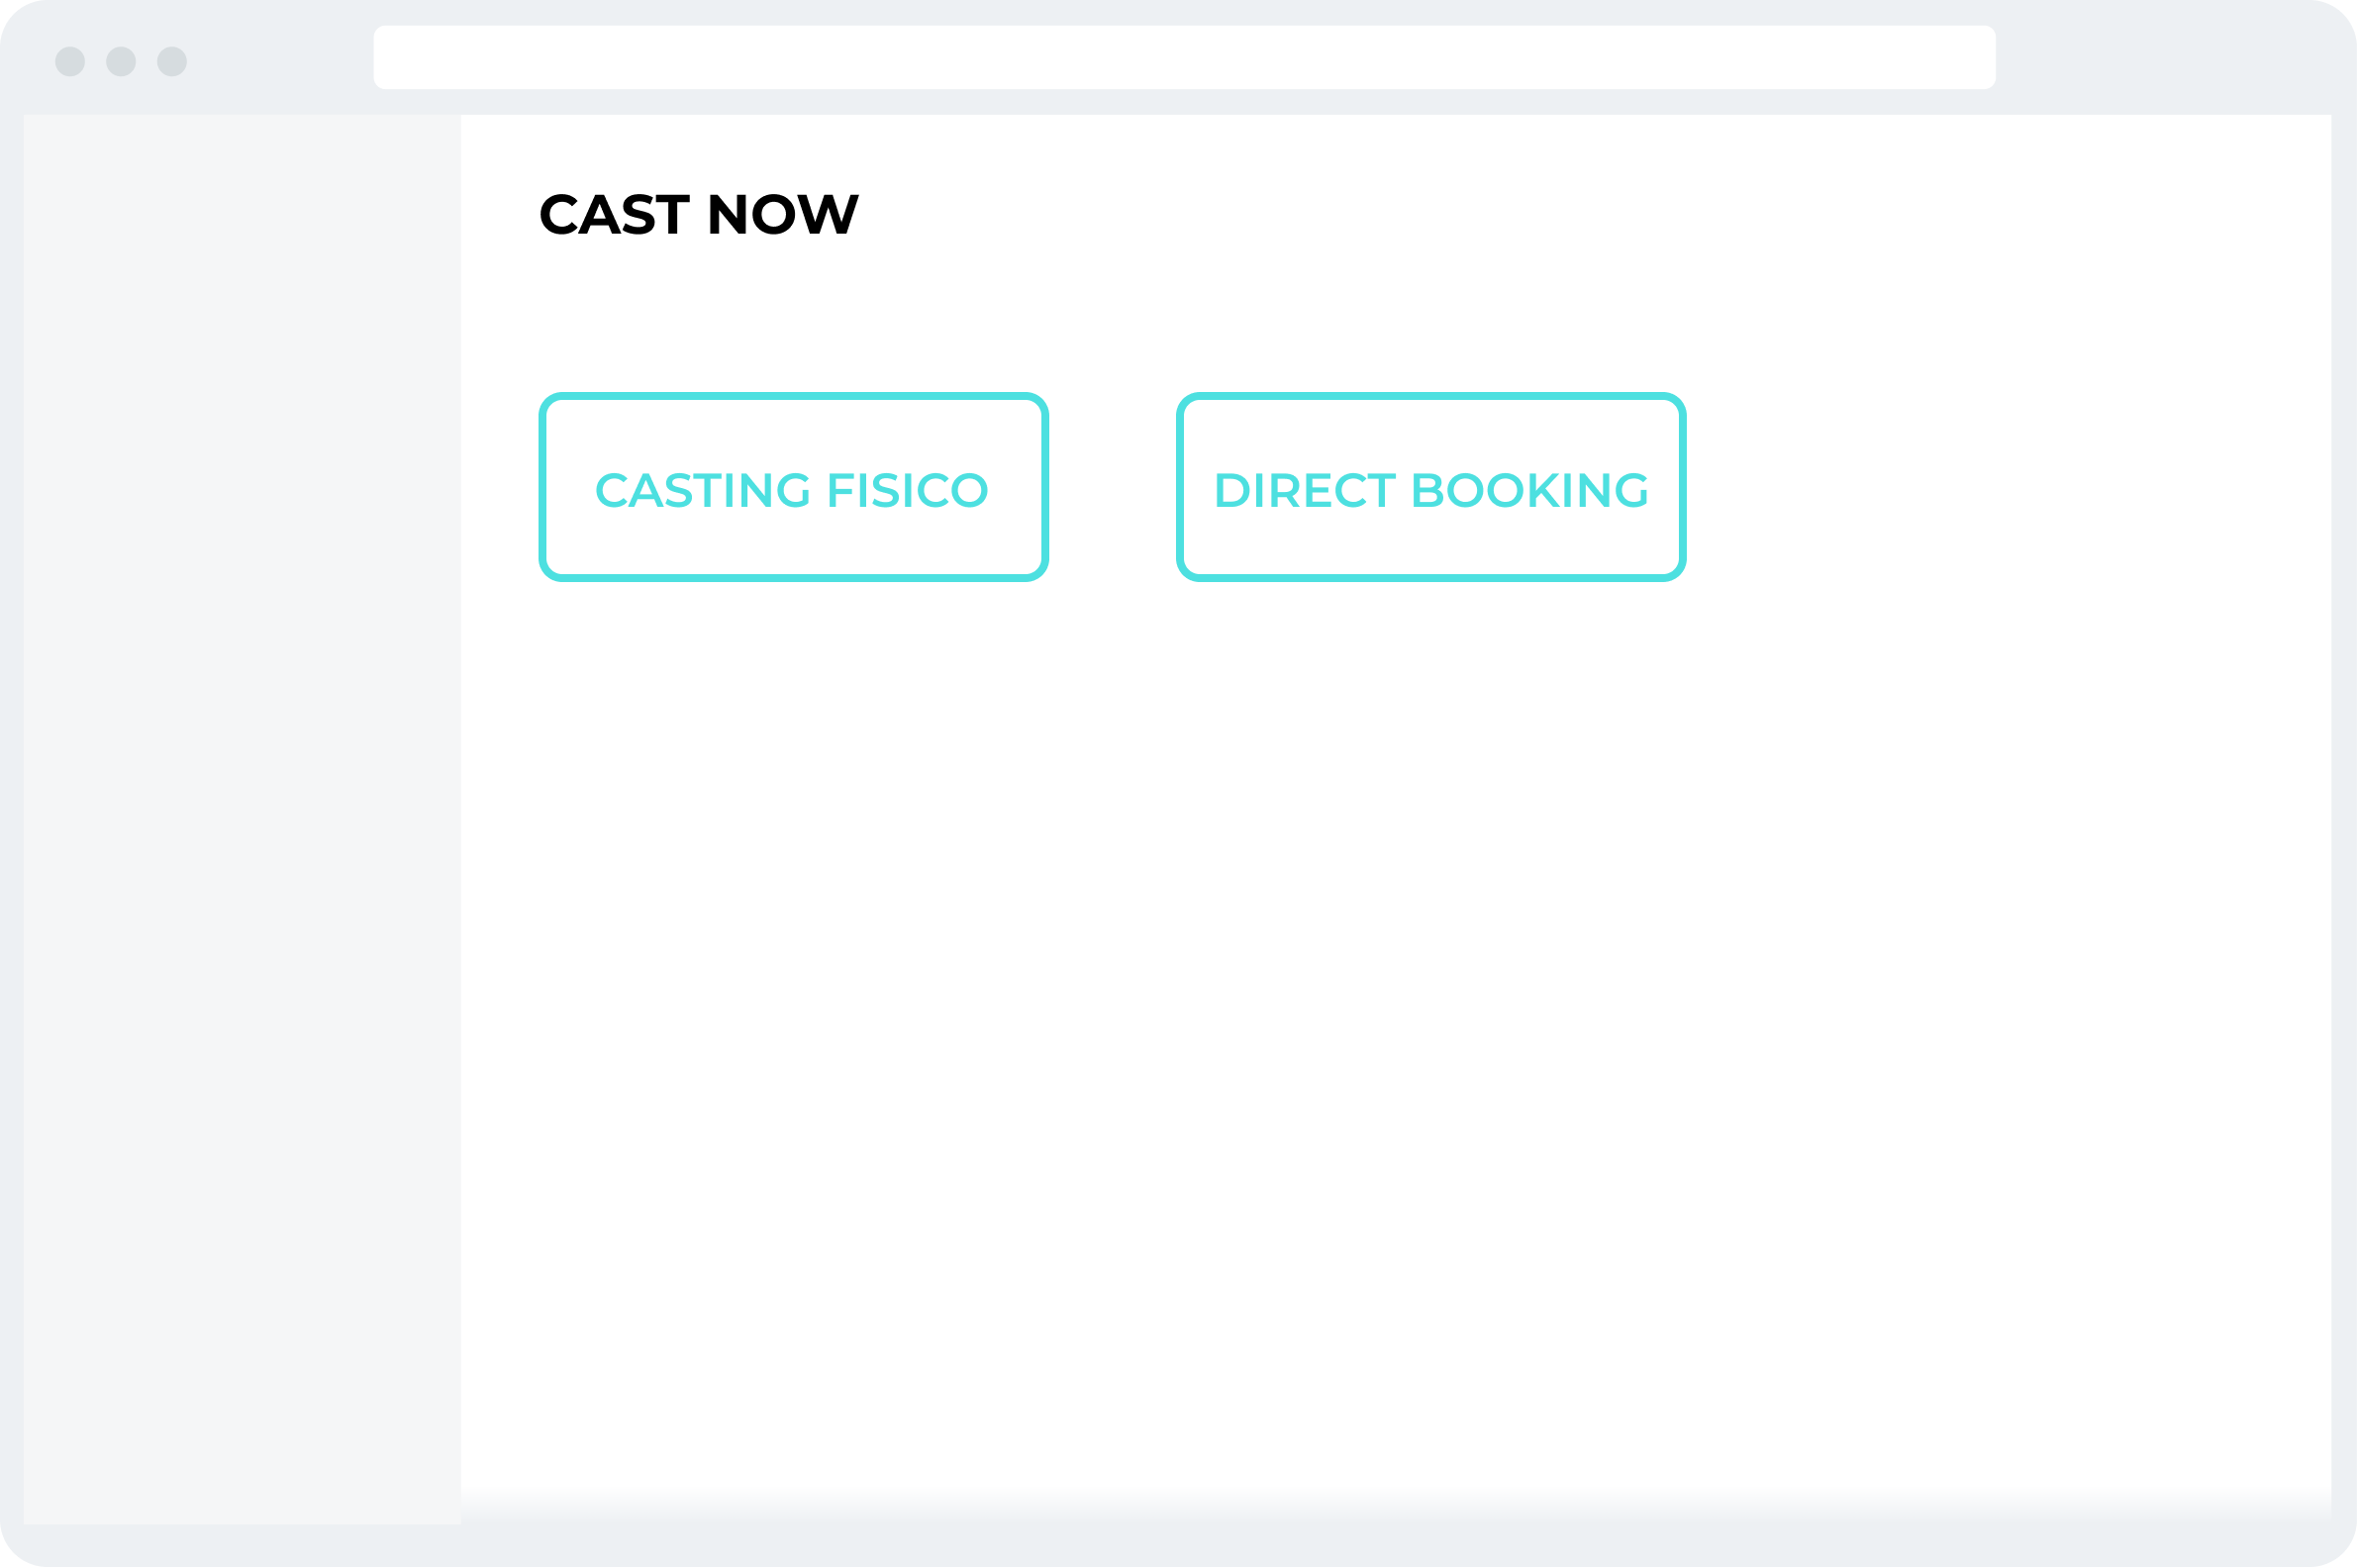Click the CAST NOW heading
Viewport: 2357px width, 1568px height.
pos(699,214)
